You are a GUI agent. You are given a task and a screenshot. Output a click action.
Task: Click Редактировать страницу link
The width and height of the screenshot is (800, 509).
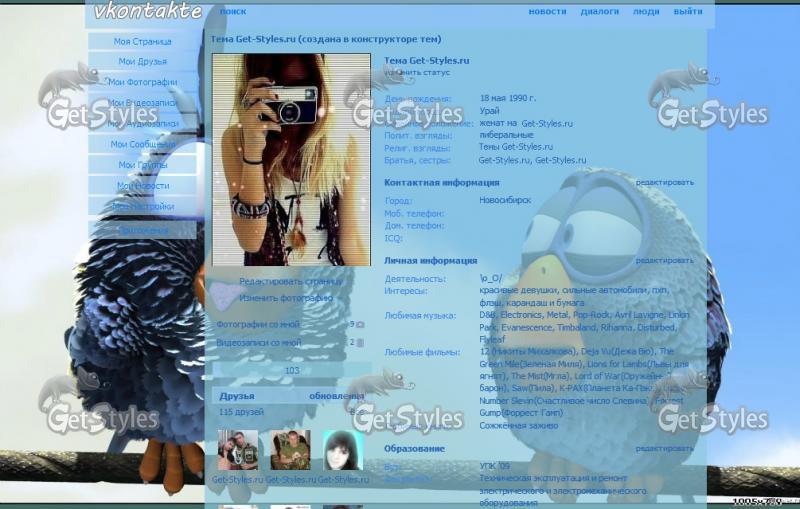click(291, 281)
